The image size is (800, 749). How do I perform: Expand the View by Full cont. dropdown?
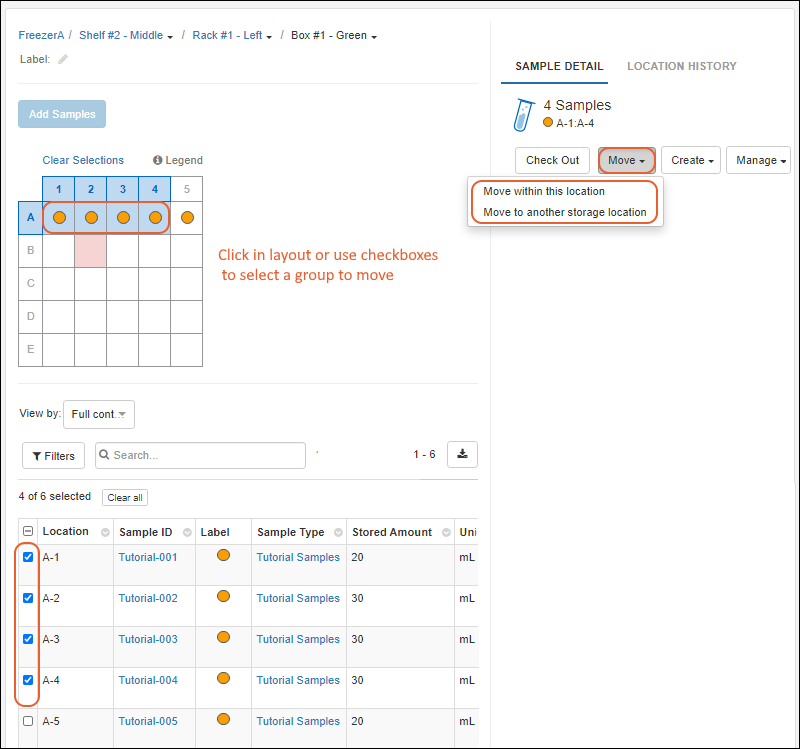click(99, 414)
